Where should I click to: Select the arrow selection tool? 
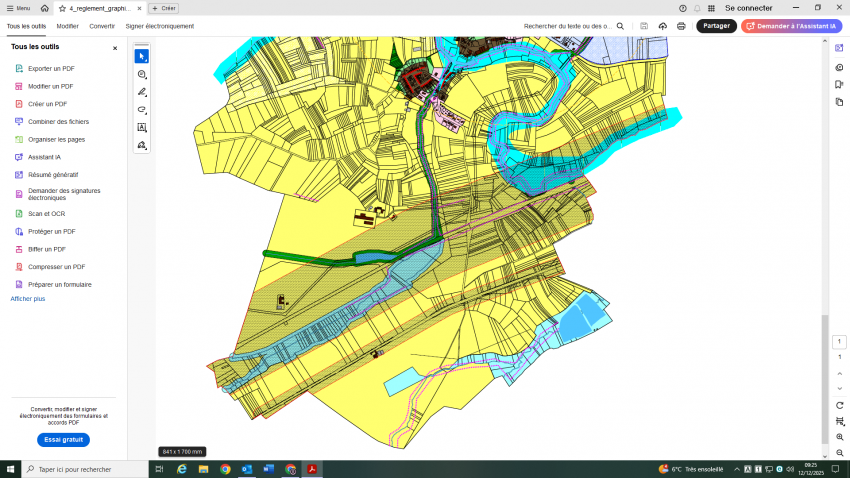coord(142,56)
